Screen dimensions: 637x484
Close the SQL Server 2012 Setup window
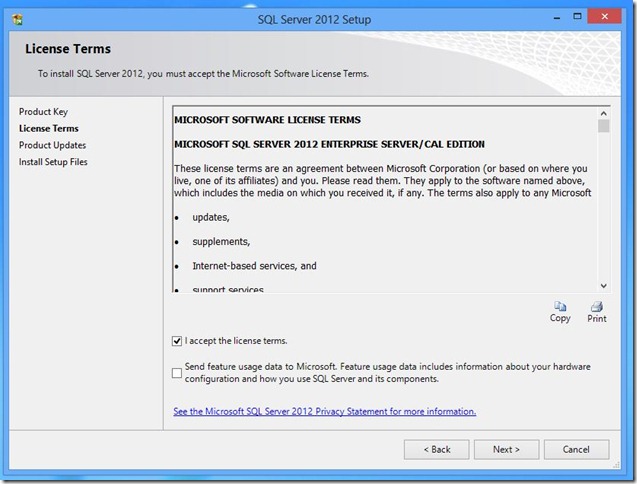coord(604,17)
